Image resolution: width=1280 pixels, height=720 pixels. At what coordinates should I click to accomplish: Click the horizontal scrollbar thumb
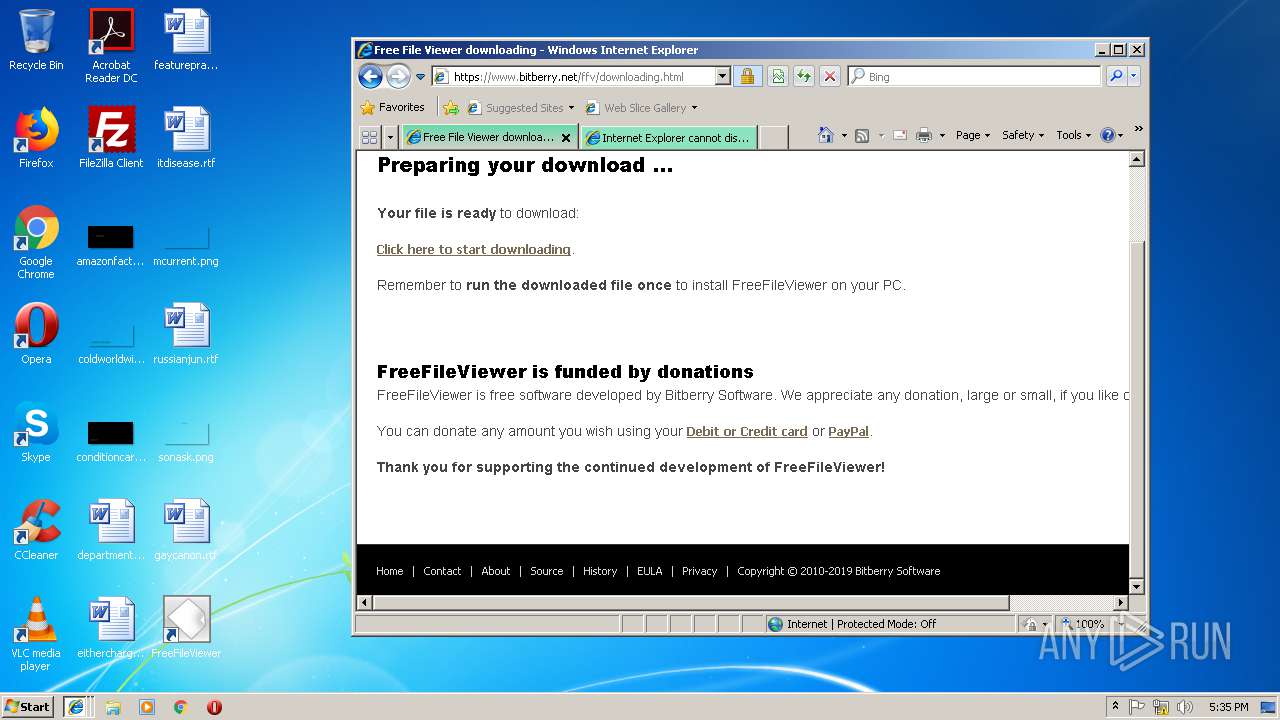click(x=690, y=602)
